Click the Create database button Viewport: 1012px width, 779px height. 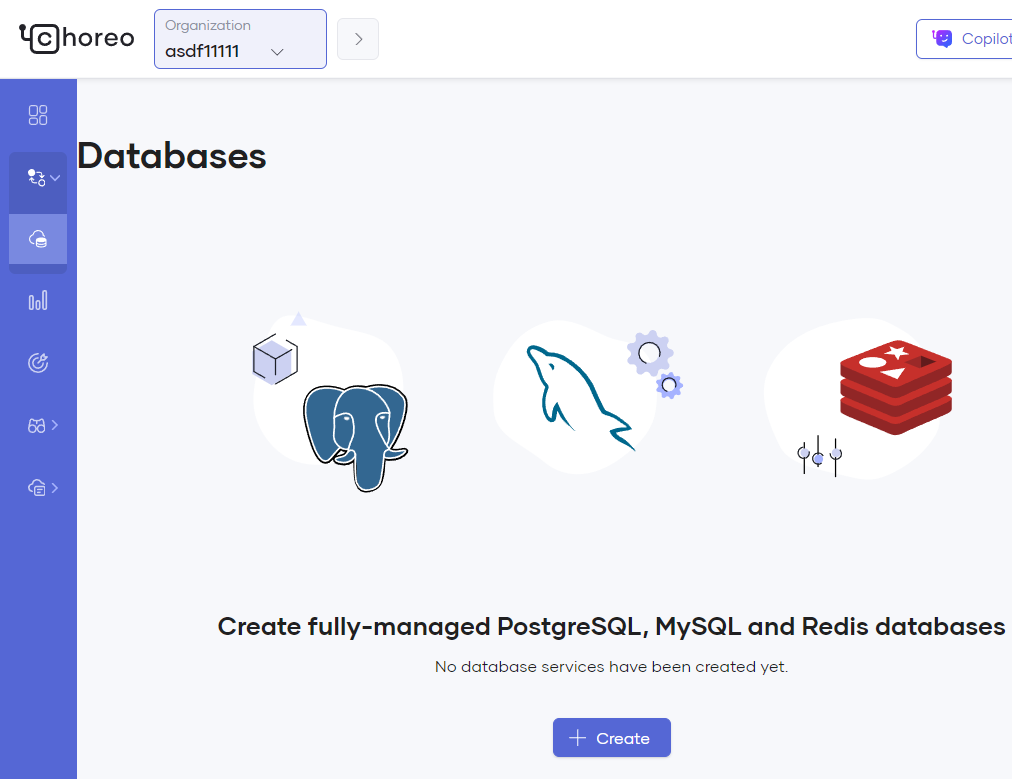(612, 738)
